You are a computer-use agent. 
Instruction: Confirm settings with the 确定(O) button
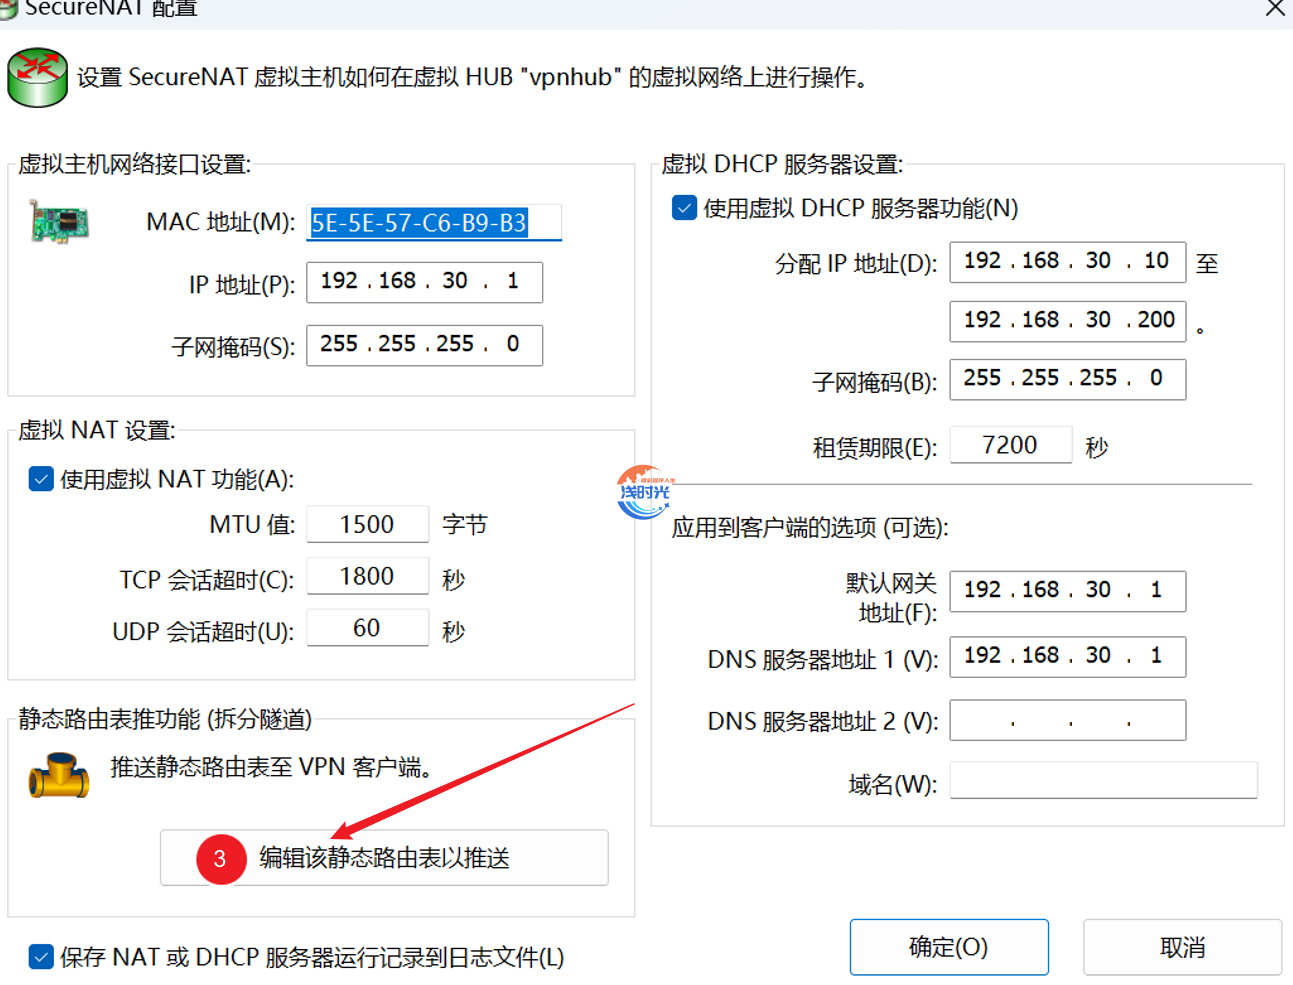coord(948,947)
